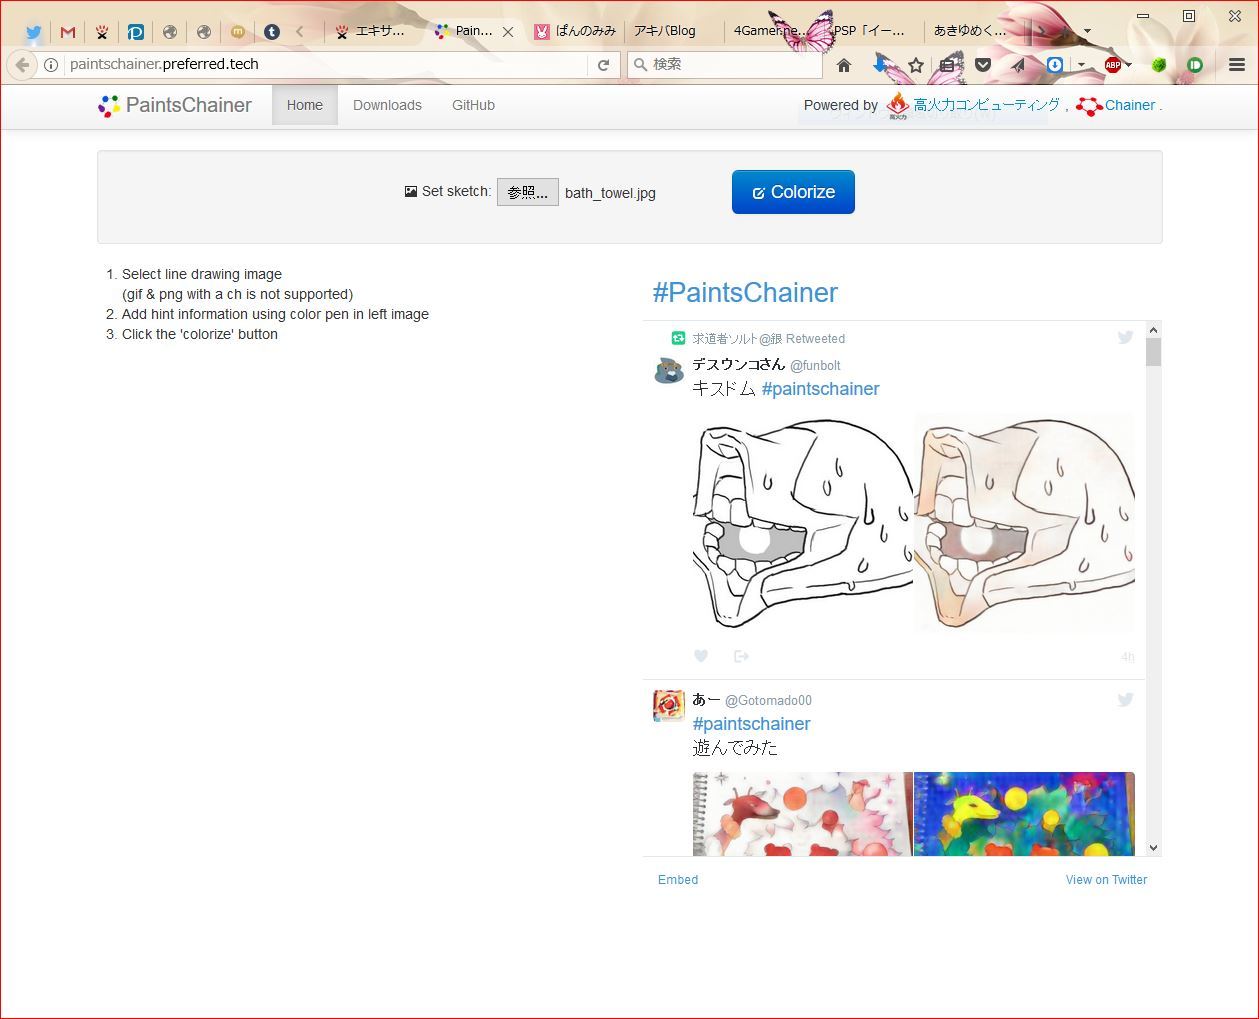Share the キスドム tweet

coord(741,656)
